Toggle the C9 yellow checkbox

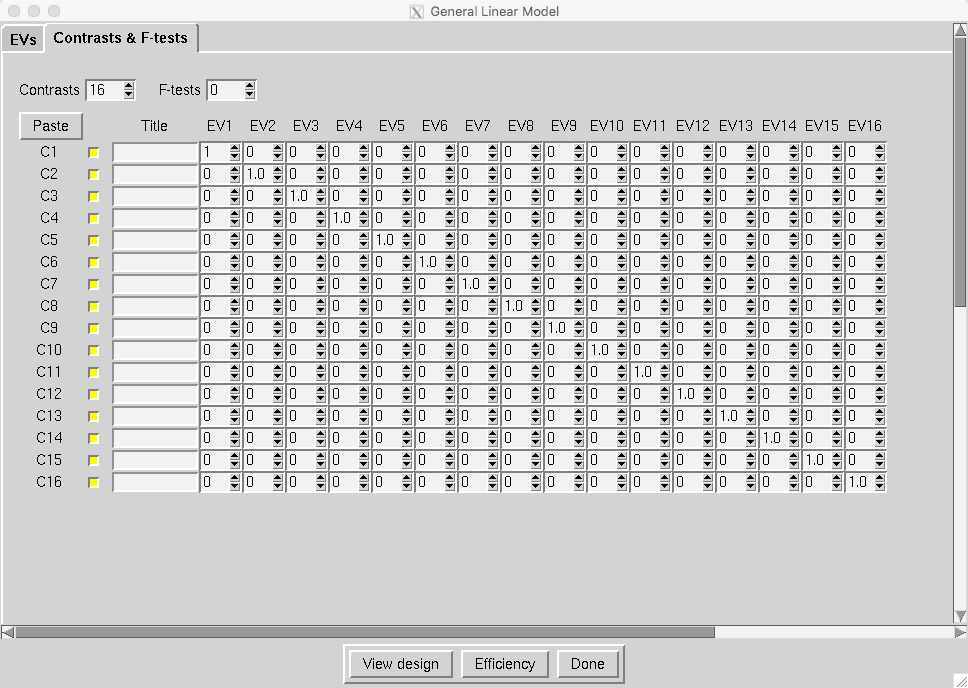[93, 328]
